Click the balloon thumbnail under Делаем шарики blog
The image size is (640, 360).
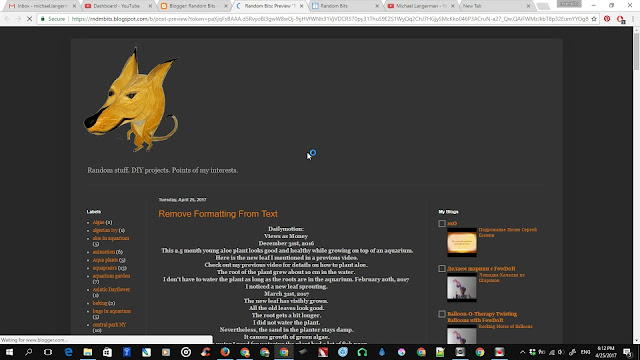tap(462, 288)
